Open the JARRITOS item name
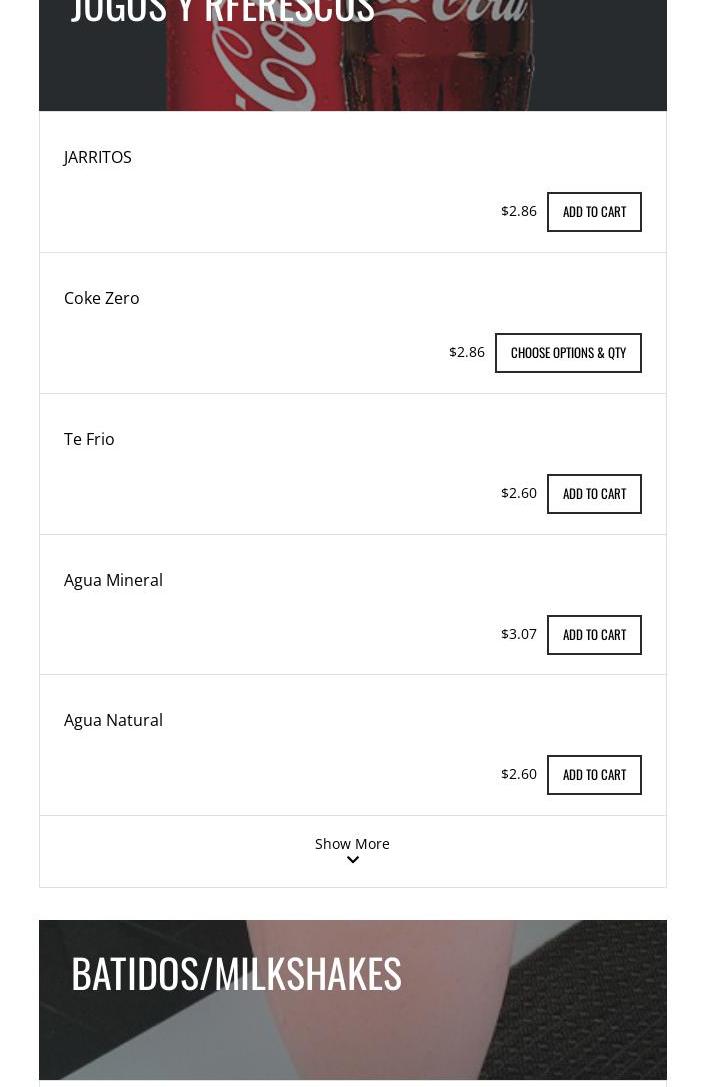The width and height of the screenshot is (705, 1087). click(98, 157)
